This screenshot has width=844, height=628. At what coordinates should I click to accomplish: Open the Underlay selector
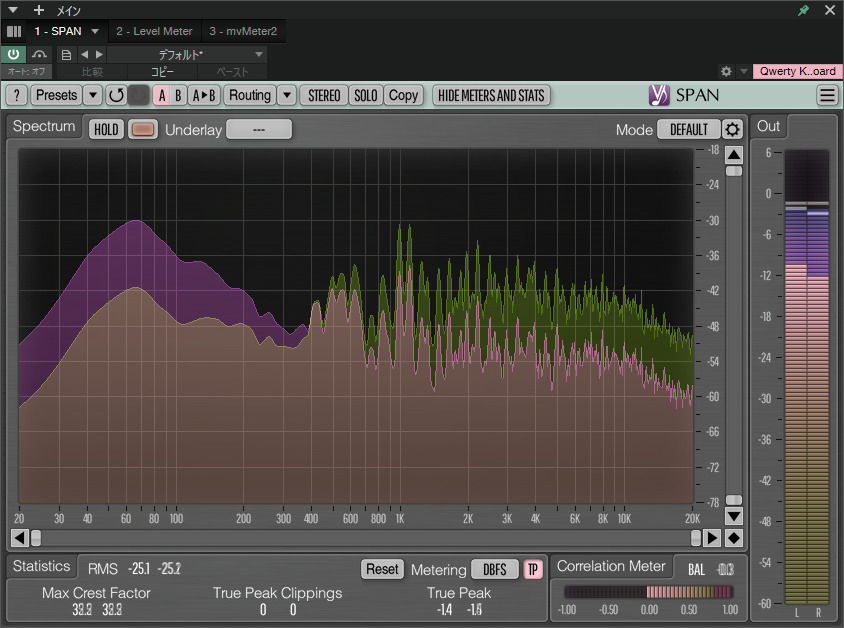259,129
